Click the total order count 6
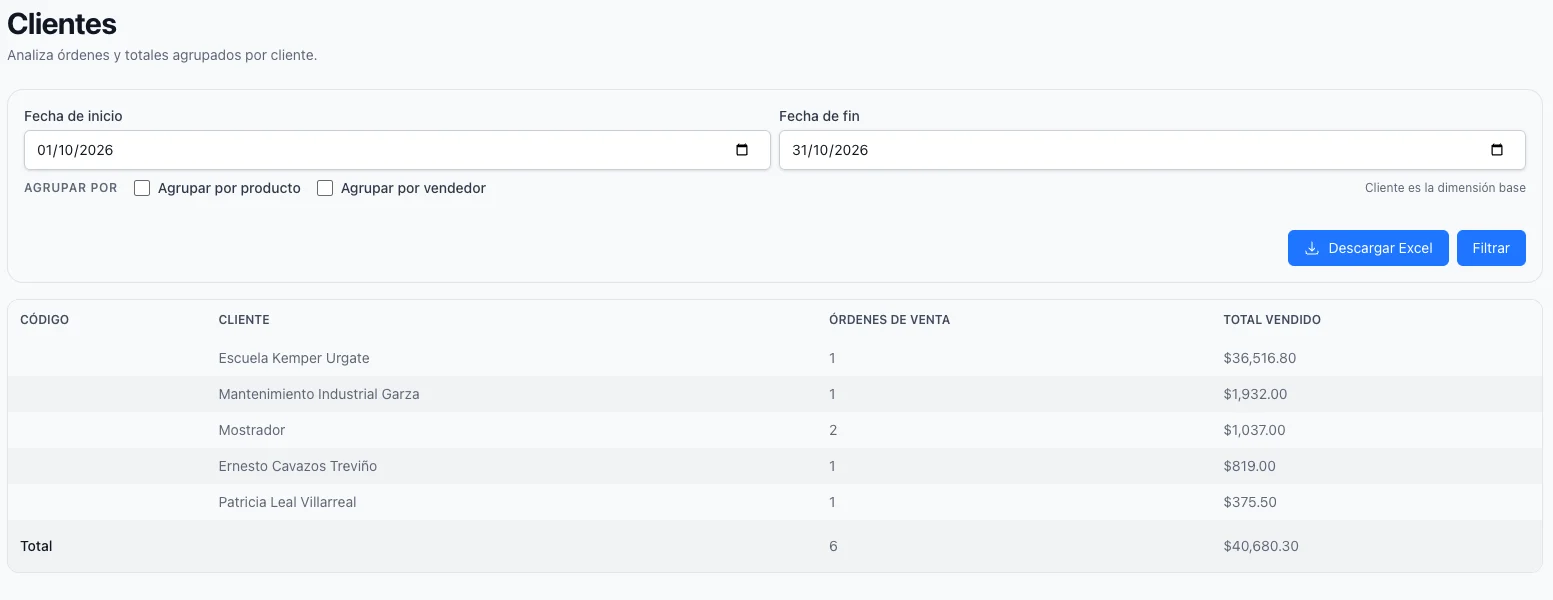Image resolution: width=1553 pixels, height=600 pixels. click(833, 546)
